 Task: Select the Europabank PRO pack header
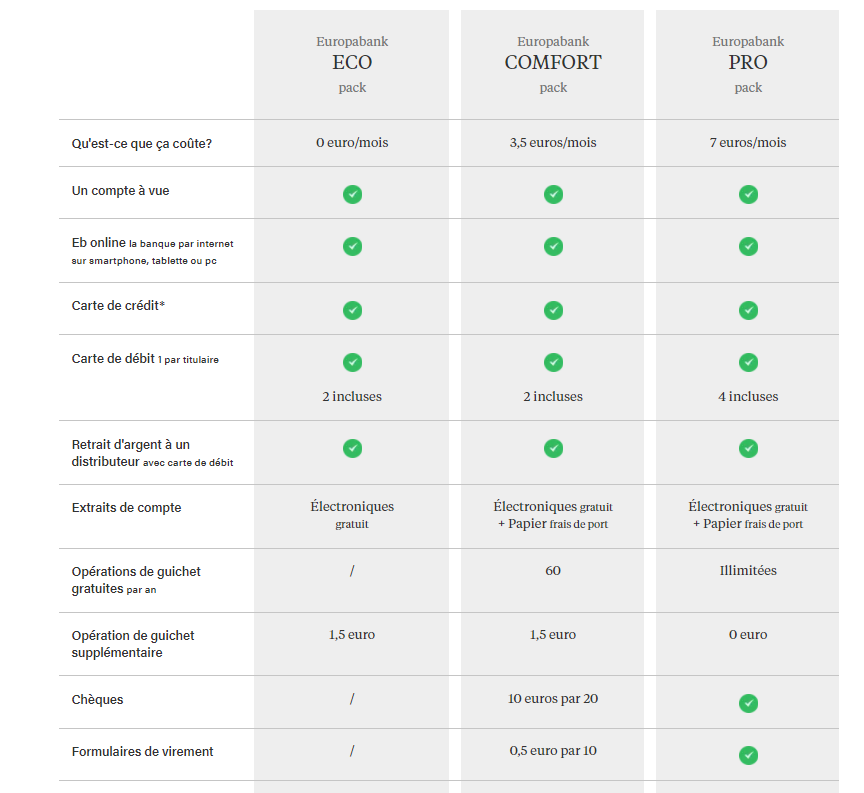tap(748, 63)
